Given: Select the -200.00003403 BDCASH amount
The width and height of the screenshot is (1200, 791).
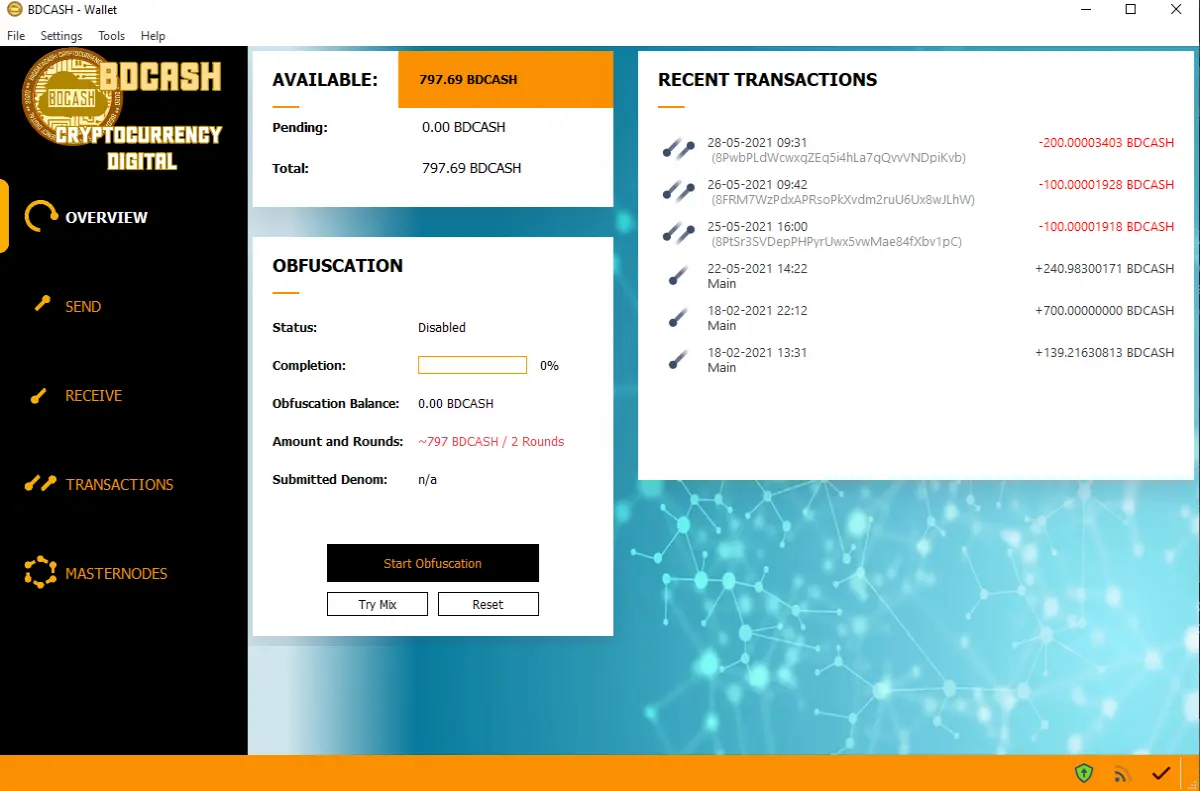Looking at the screenshot, I should 1106,143.
